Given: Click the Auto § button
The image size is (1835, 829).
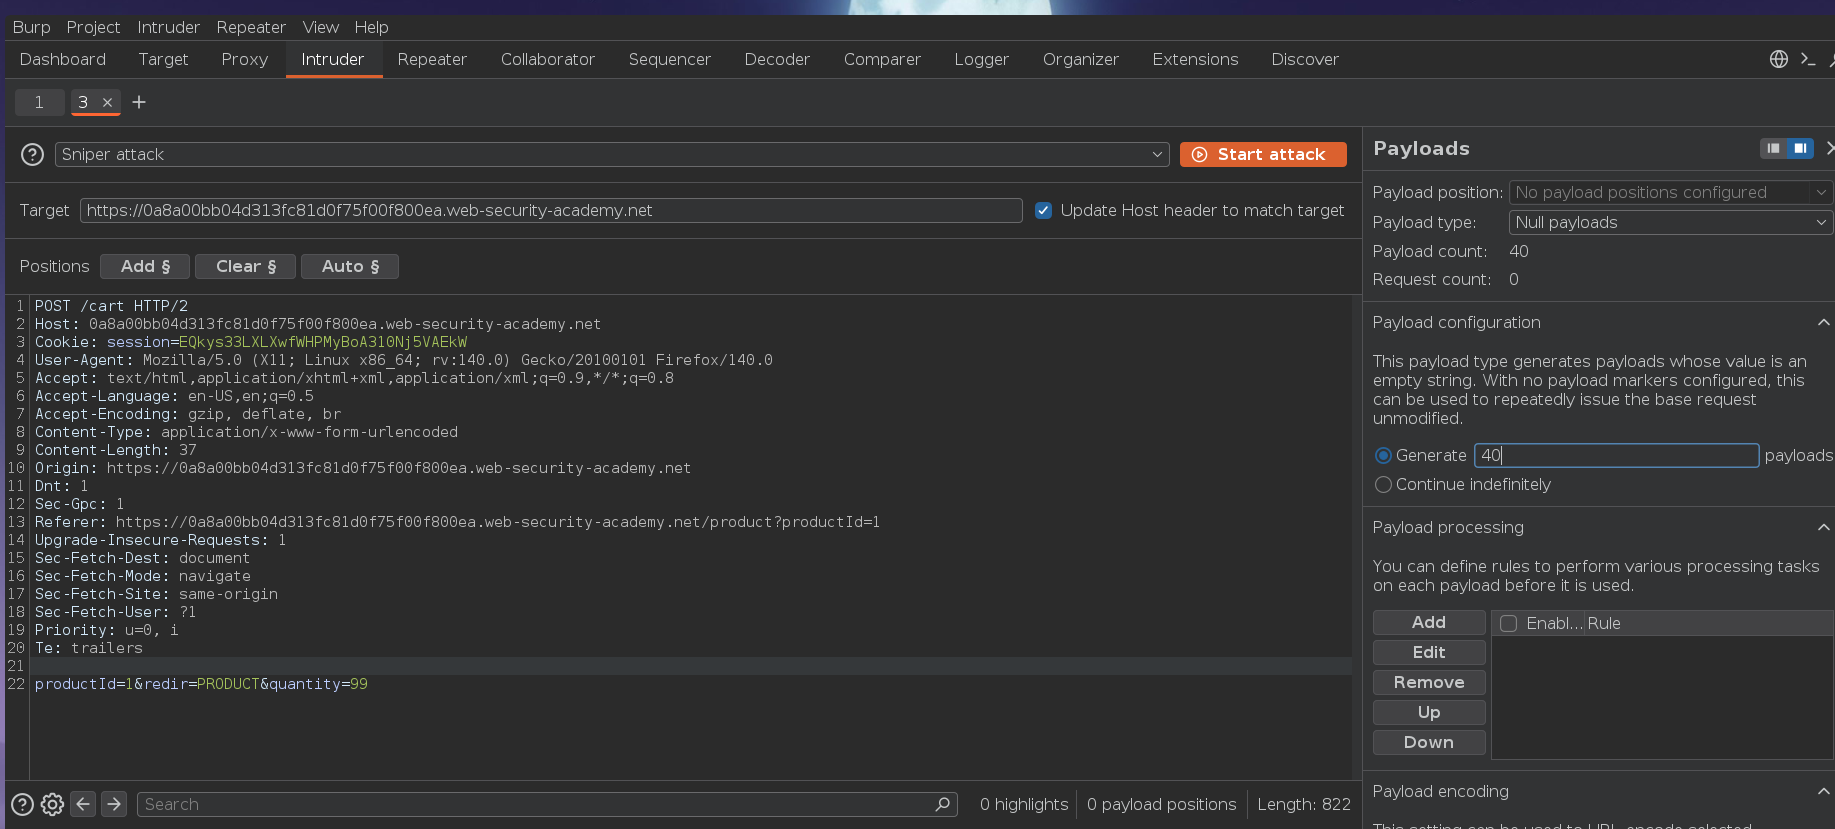Looking at the screenshot, I should pyautogui.click(x=350, y=266).
